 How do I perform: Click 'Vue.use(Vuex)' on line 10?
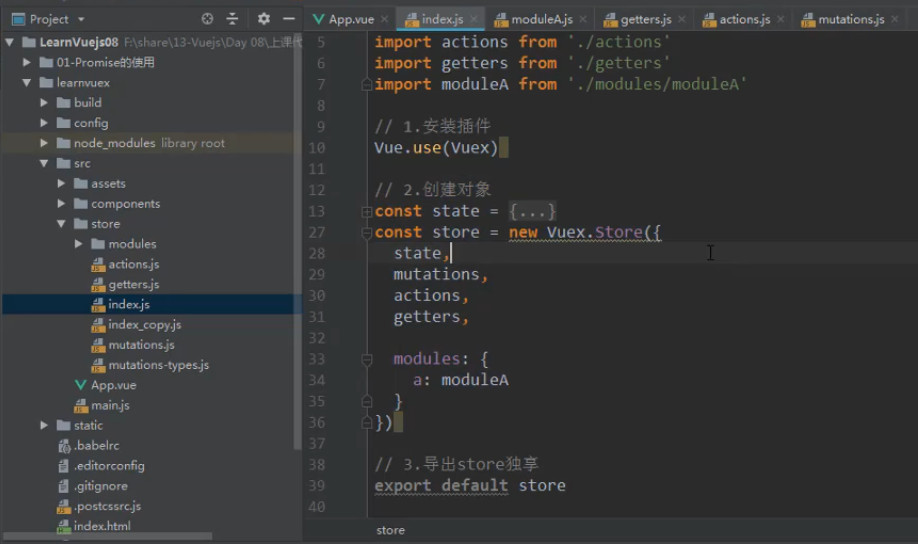(436, 148)
